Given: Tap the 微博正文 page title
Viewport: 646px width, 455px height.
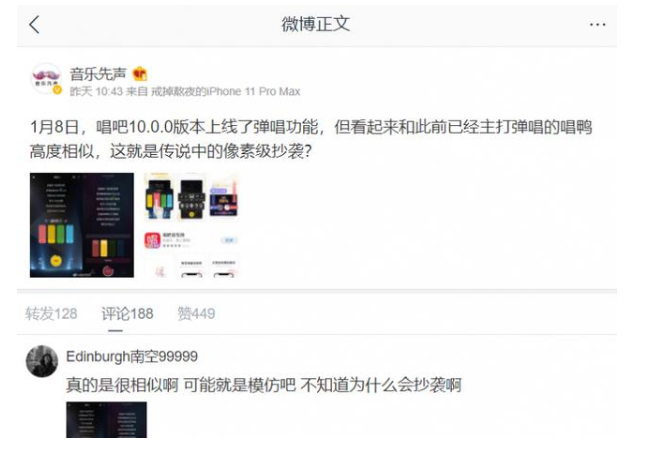Looking at the screenshot, I should [316, 24].
